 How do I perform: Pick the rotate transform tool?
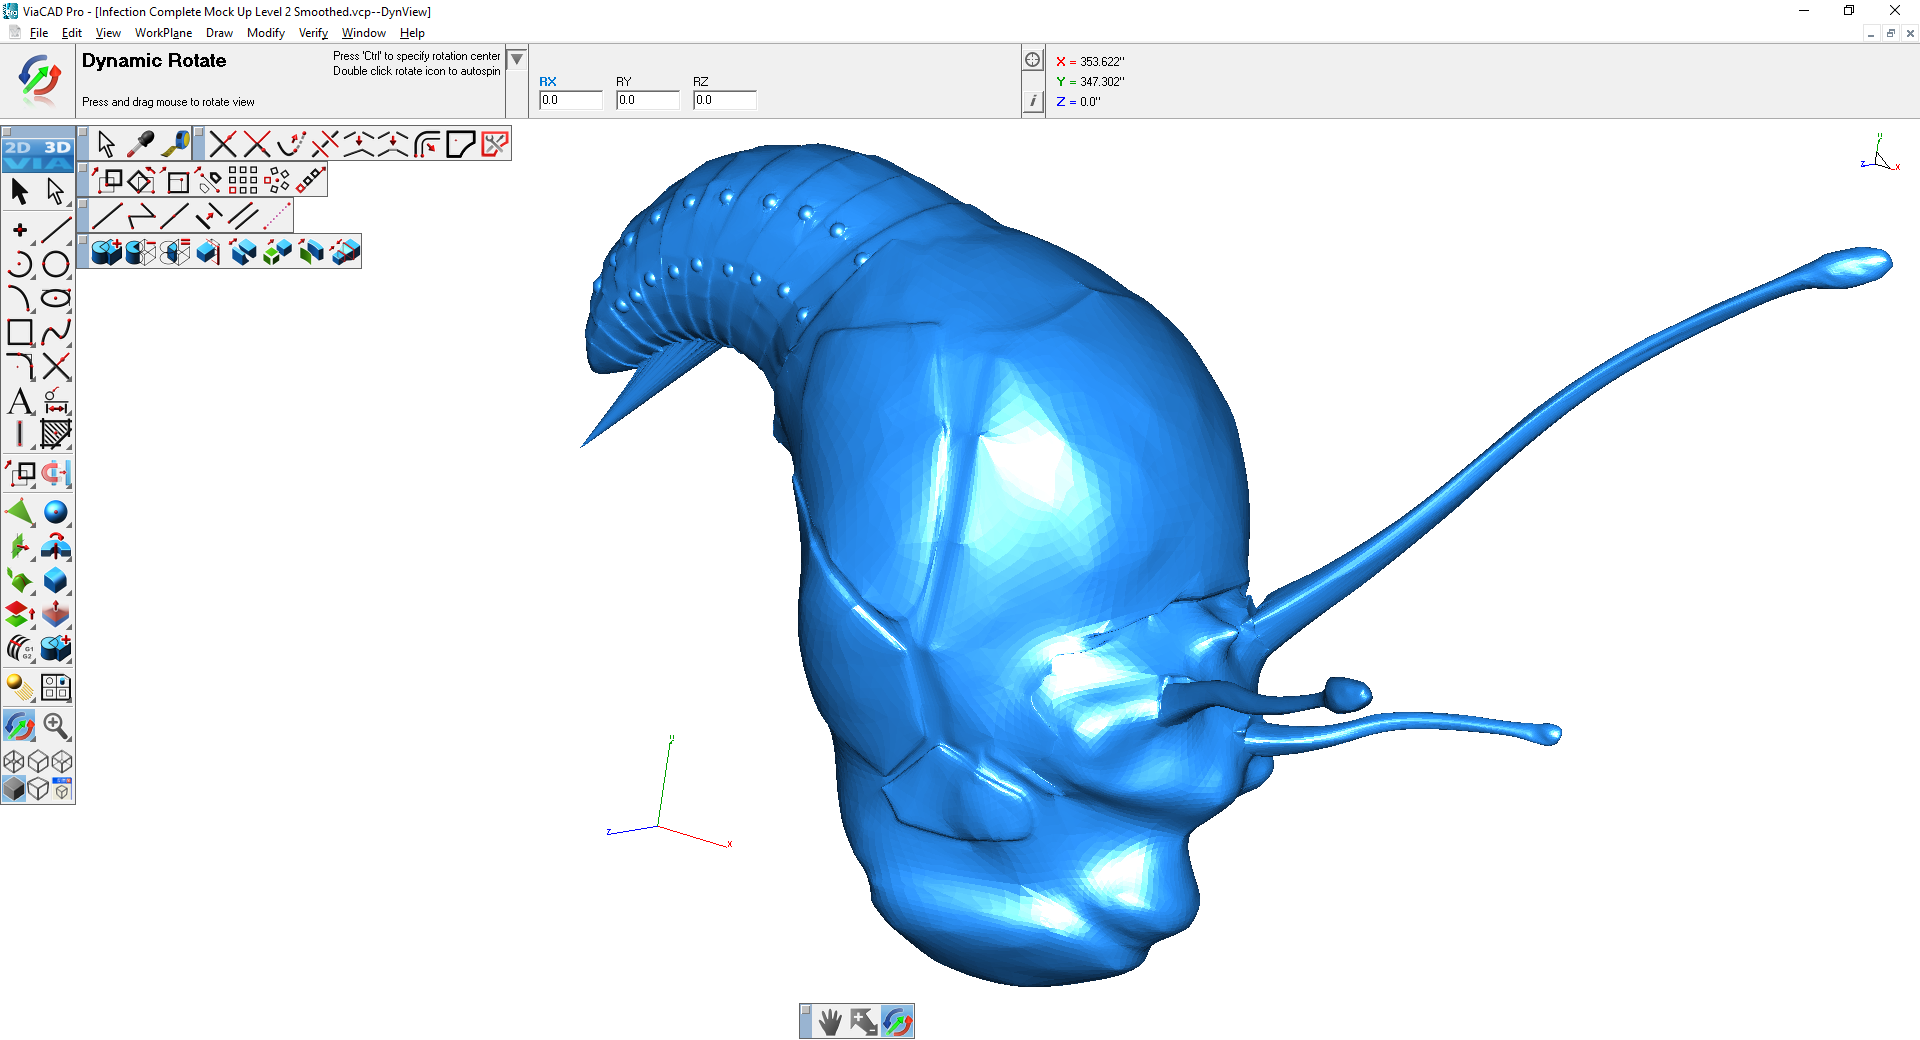coord(141,180)
